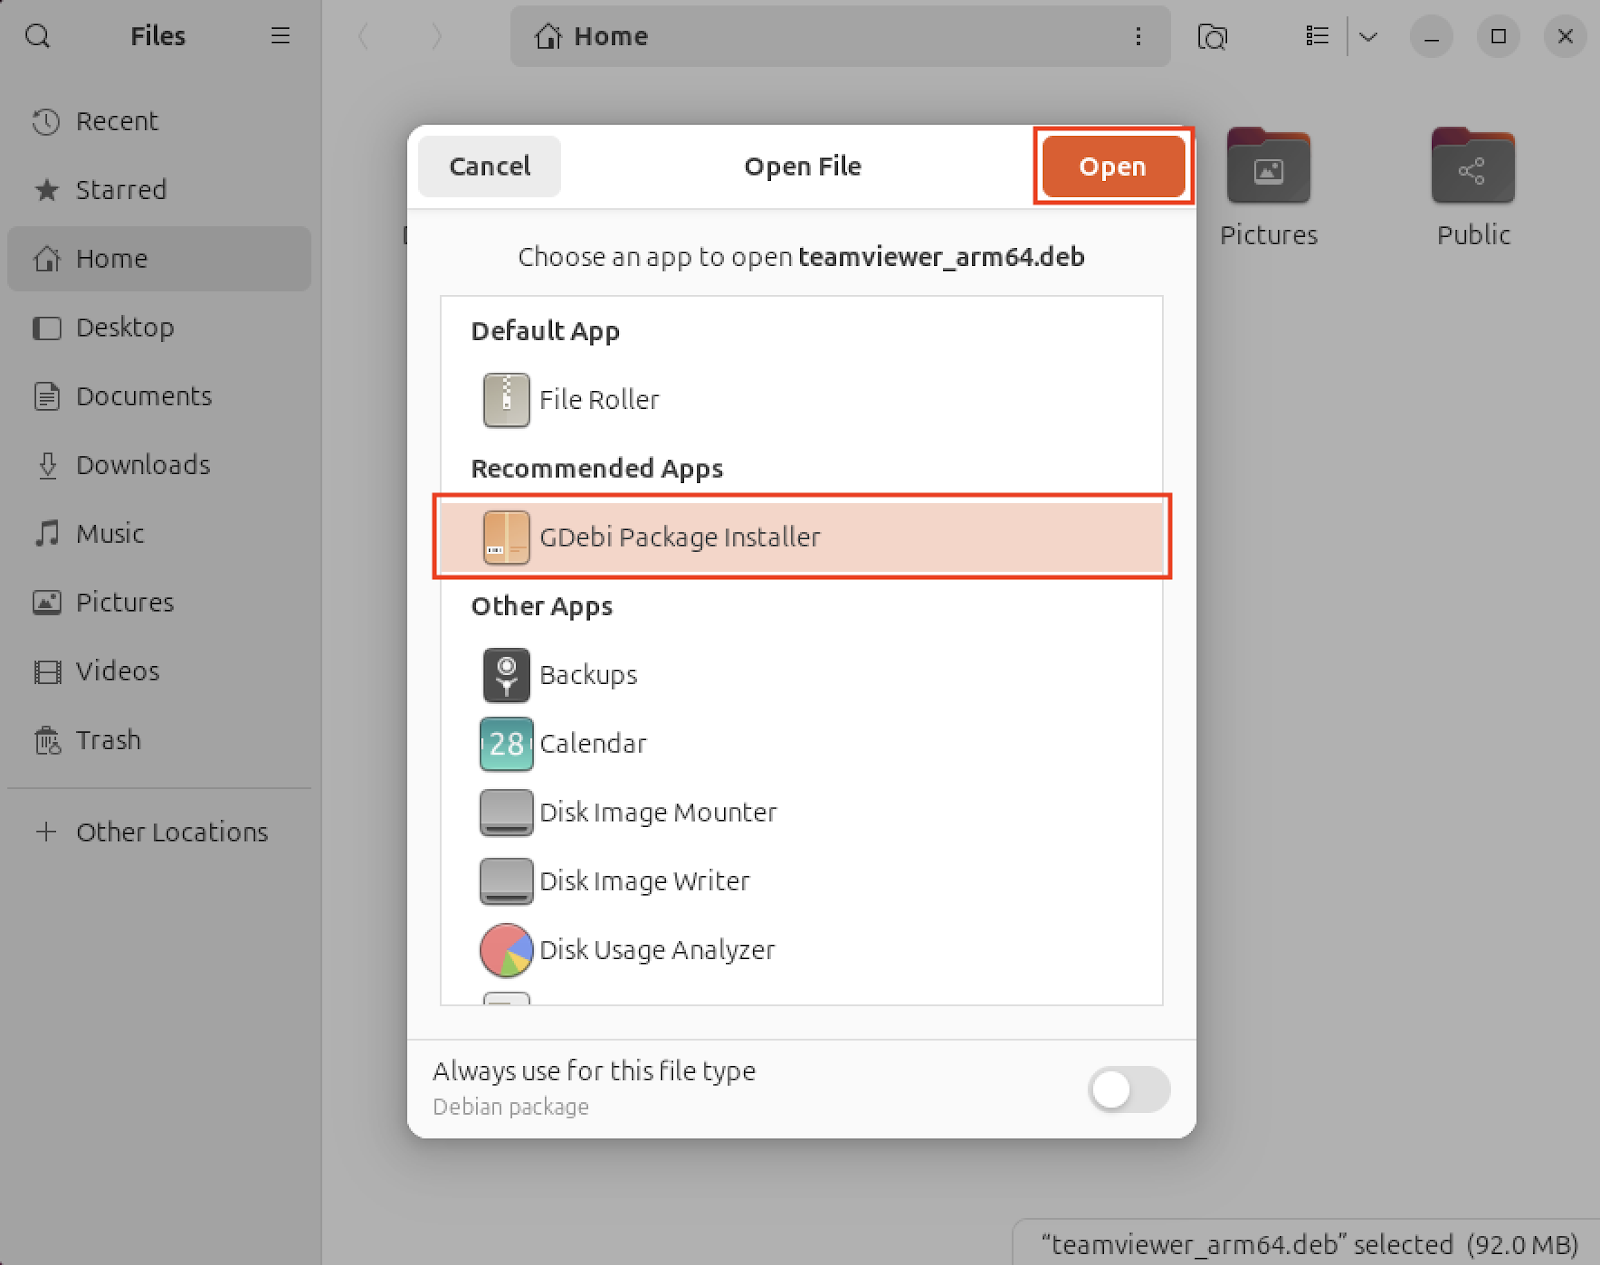1600x1265 pixels.
Task: Choose GDebi Package Installer to open the package
Action: point(680,537)
